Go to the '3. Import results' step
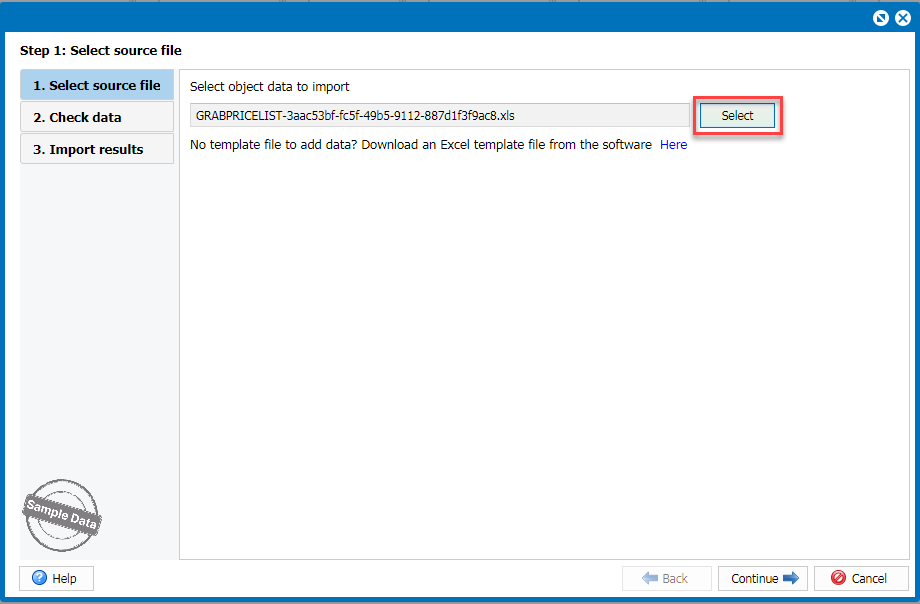The width and height of the screenshot is (920, 604). point(97,149)
